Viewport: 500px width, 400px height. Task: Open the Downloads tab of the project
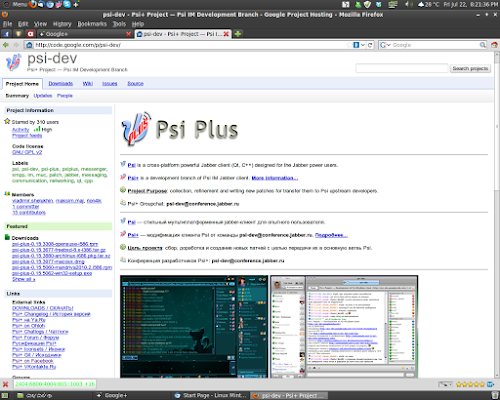(x=61, y=83)
